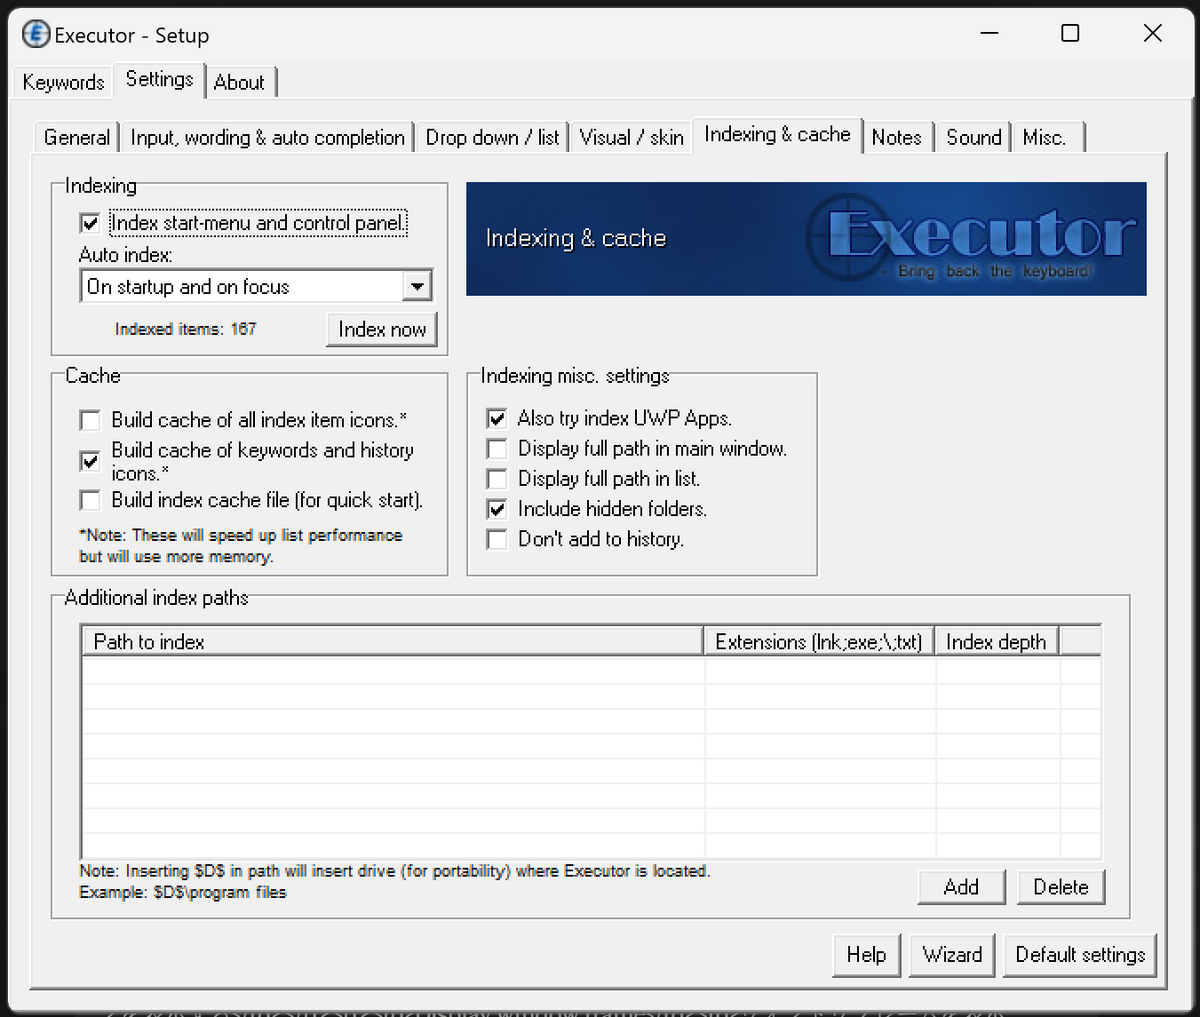The height and width of the screenshot is (1017, 1200).
Task: Open the Misc. tab
Action: 1046,137
